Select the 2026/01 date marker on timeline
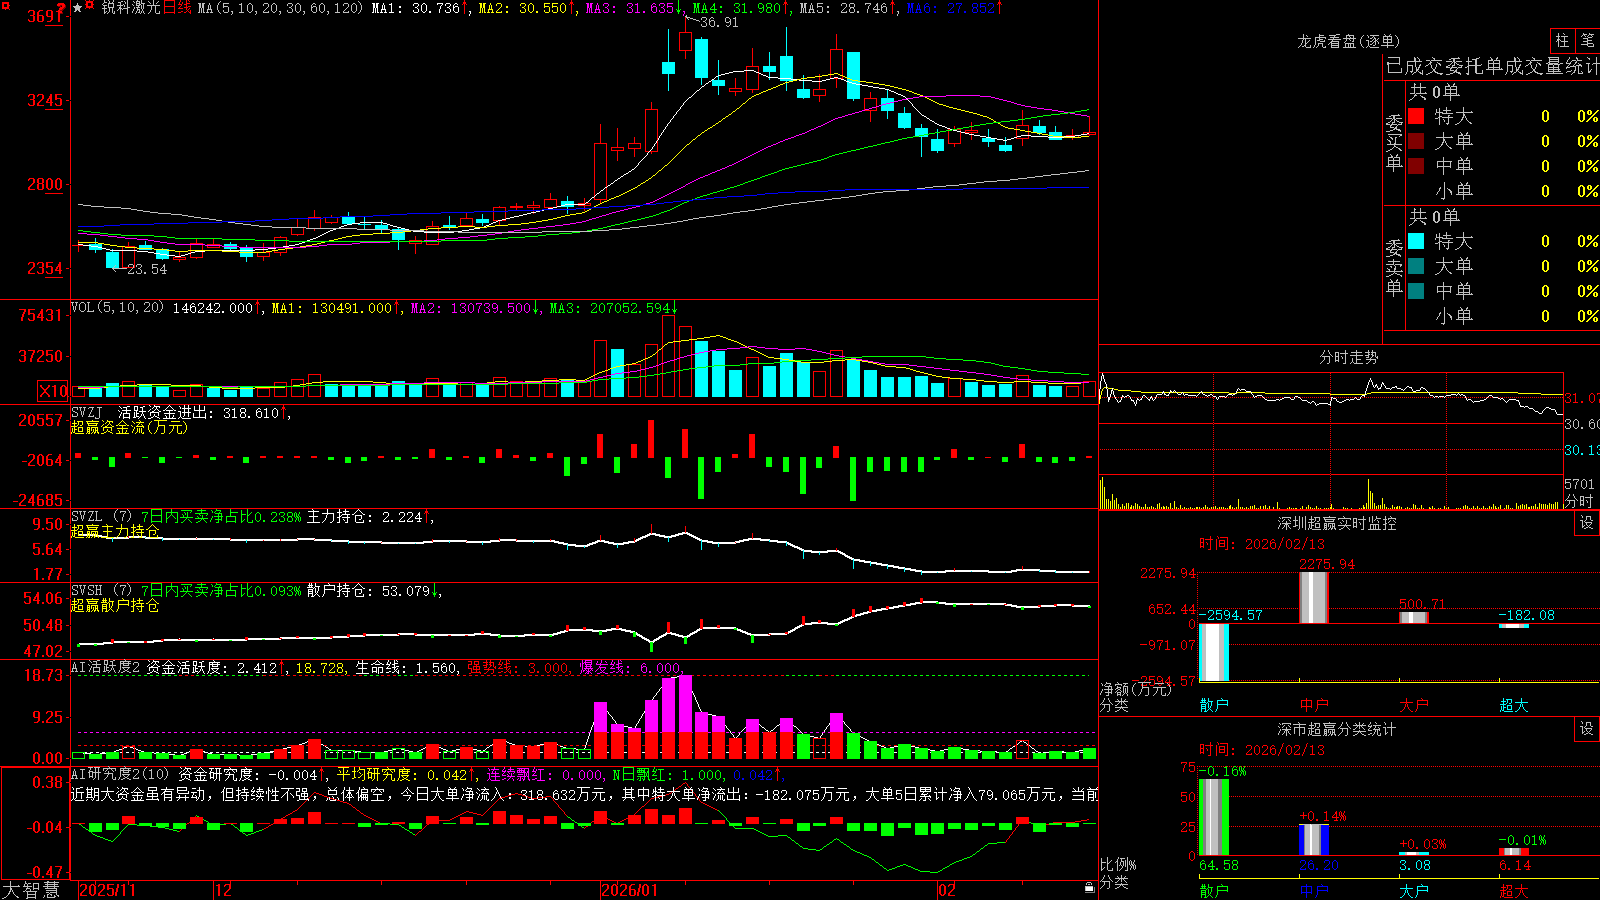 [629, 890]
